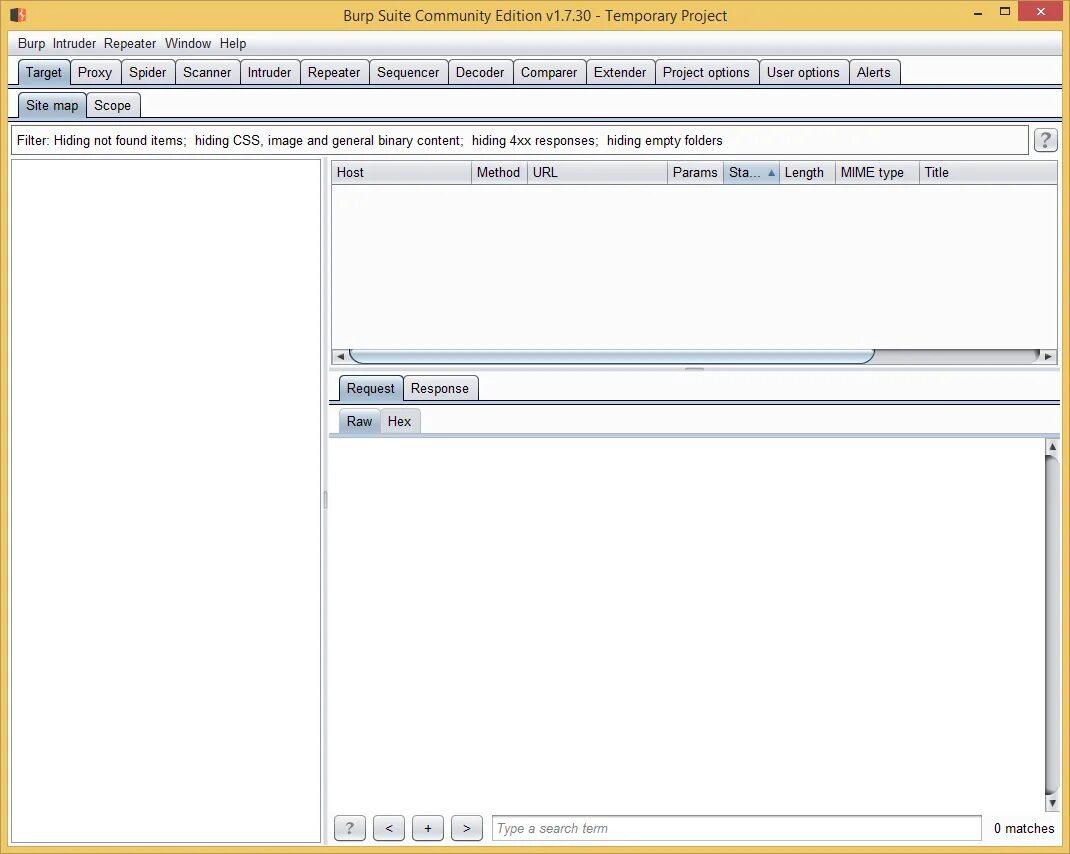The height and width of the screenshot is (854, 1070).
Task: Sort table by Title column
Action: (988, 173)
